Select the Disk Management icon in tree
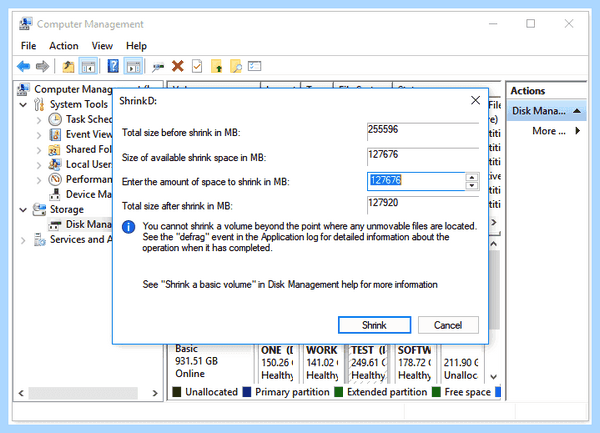The image size is (600, 433). click(x=55, y=225)
